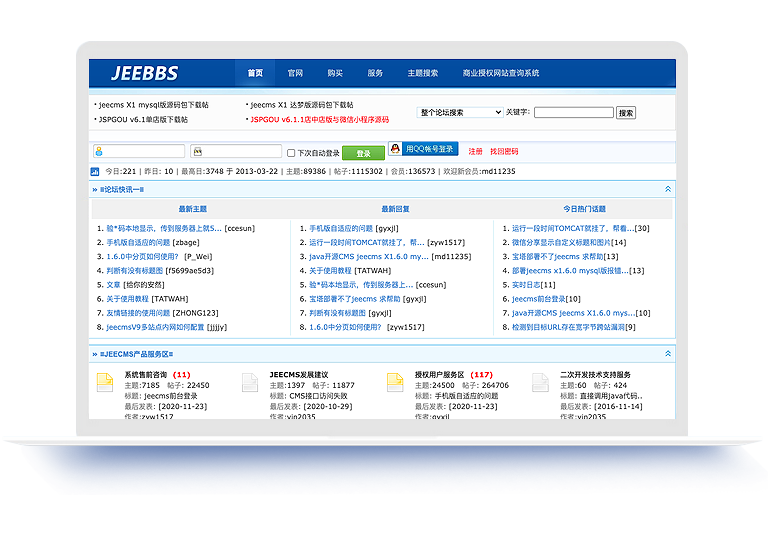Click the 搜索 button
The width and height of the screenshot is (770, 536).
626,113
